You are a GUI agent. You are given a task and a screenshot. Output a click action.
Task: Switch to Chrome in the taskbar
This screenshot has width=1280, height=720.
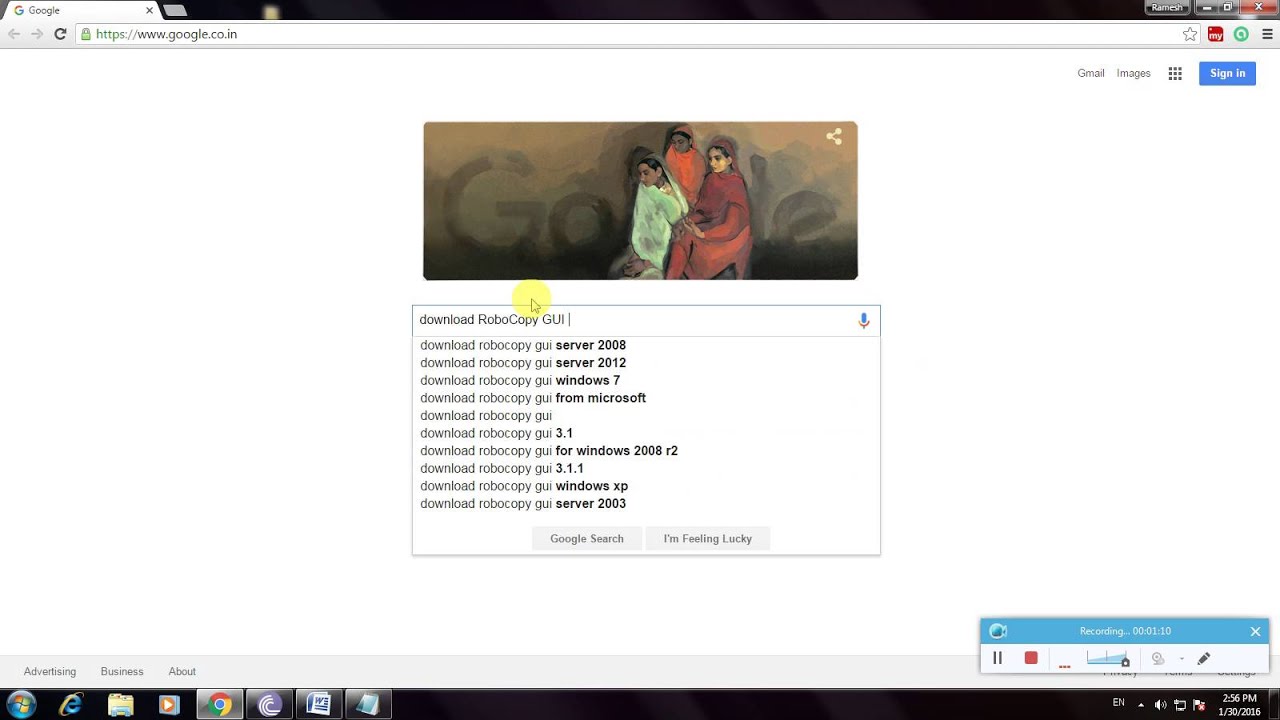[220, 705]
